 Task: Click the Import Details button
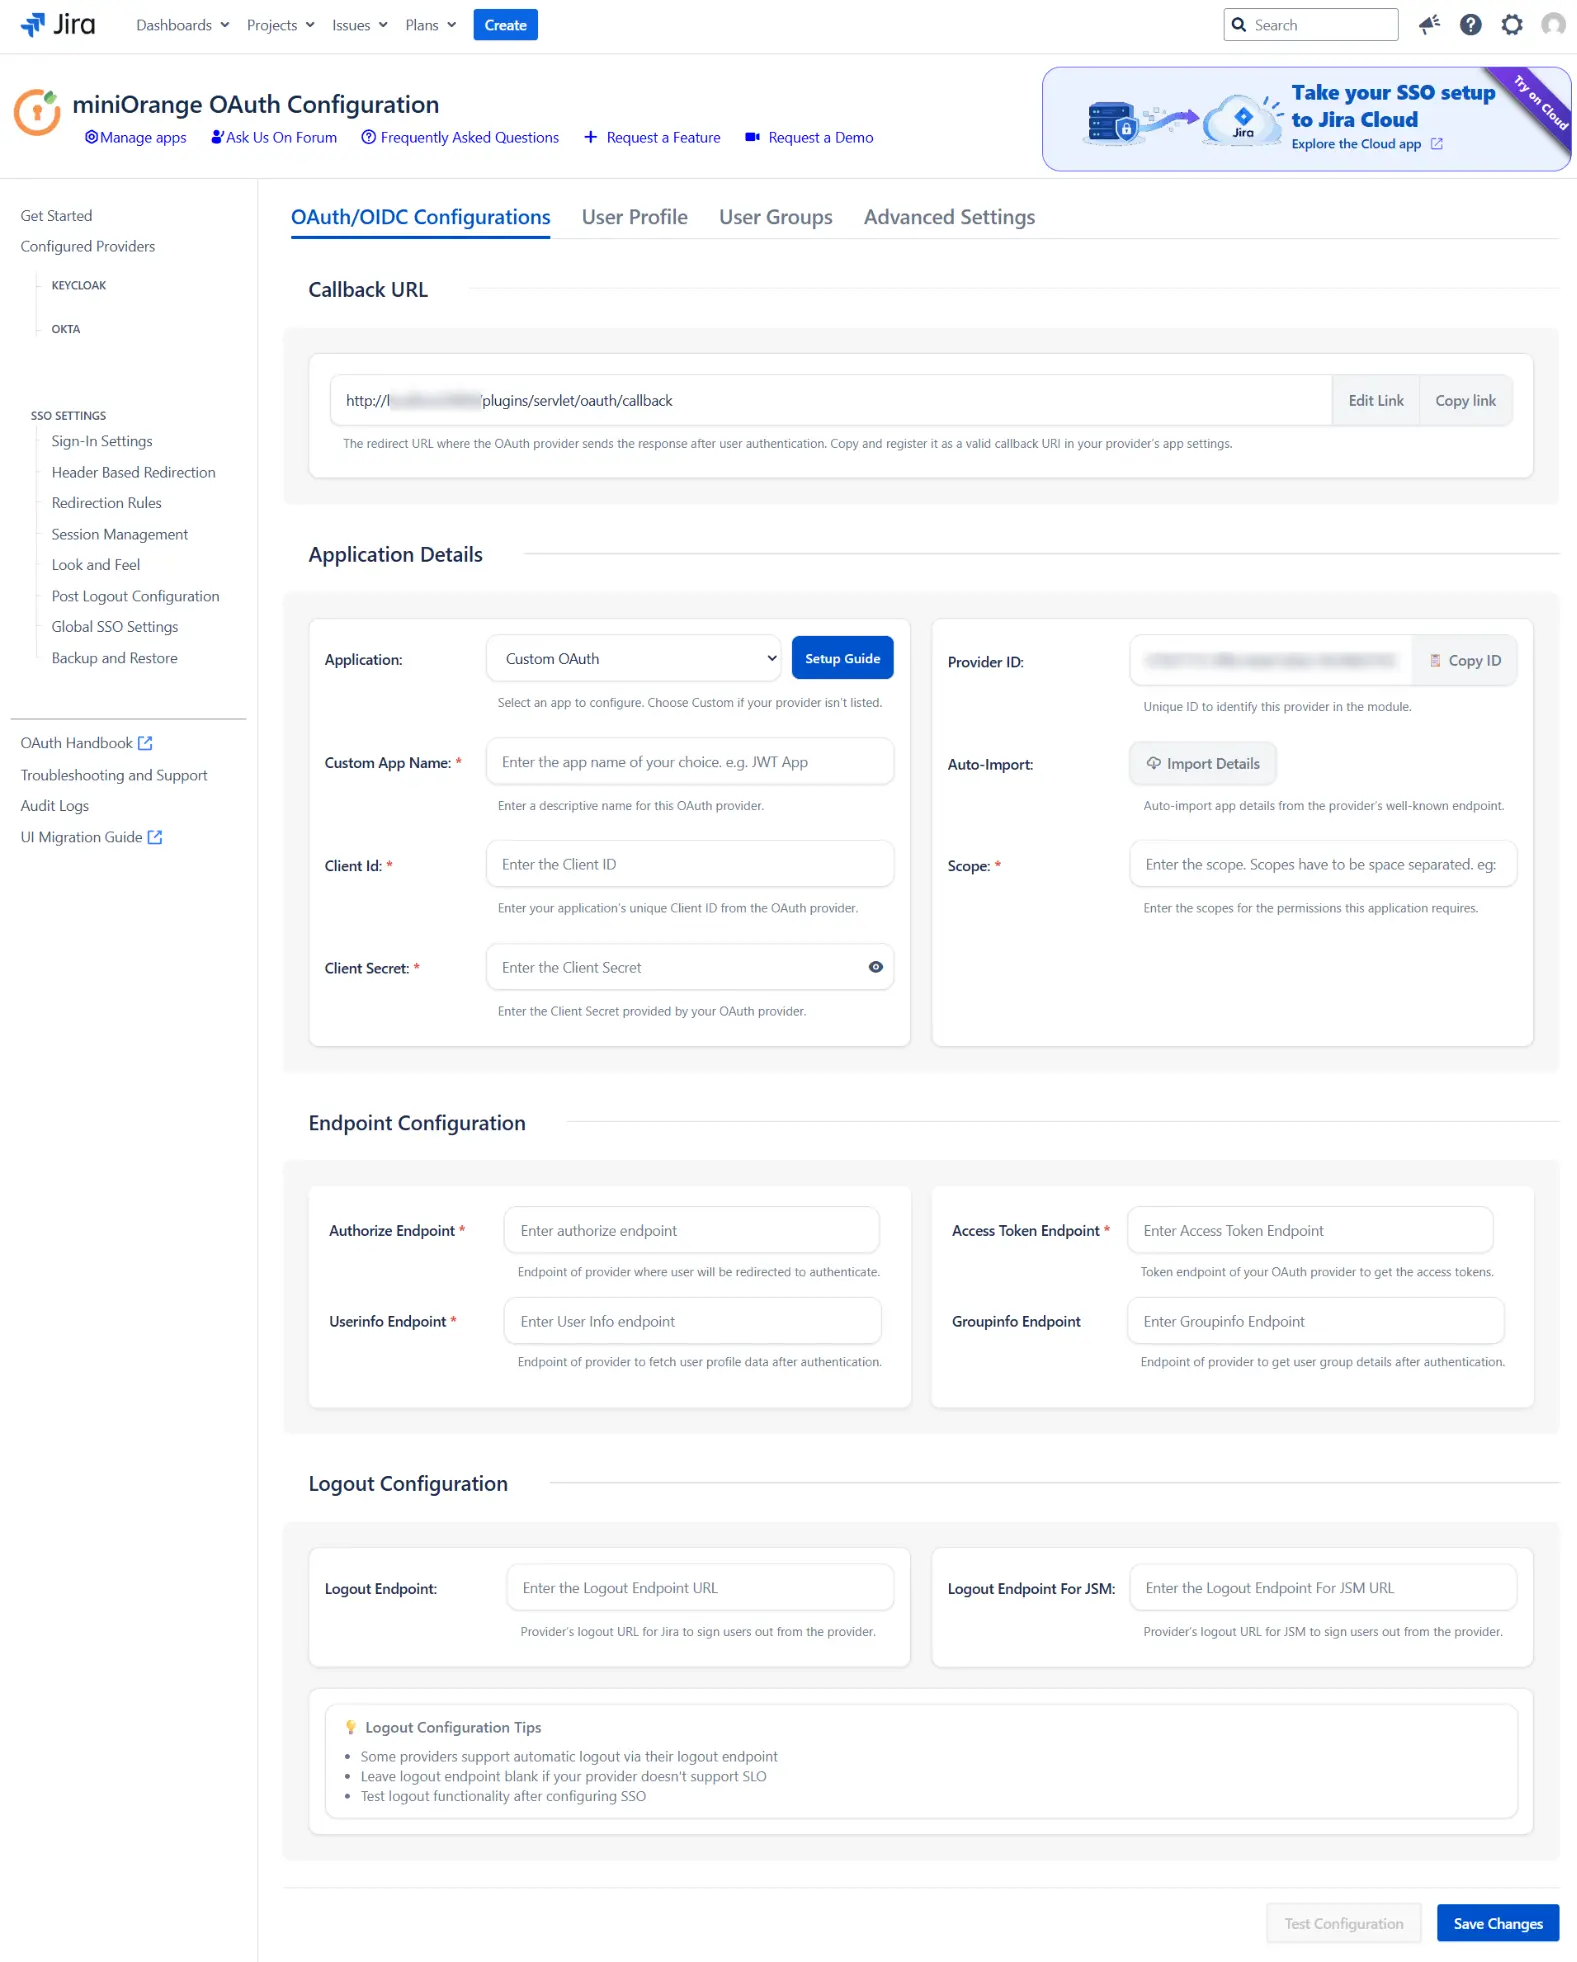(x=1203, y=763)
